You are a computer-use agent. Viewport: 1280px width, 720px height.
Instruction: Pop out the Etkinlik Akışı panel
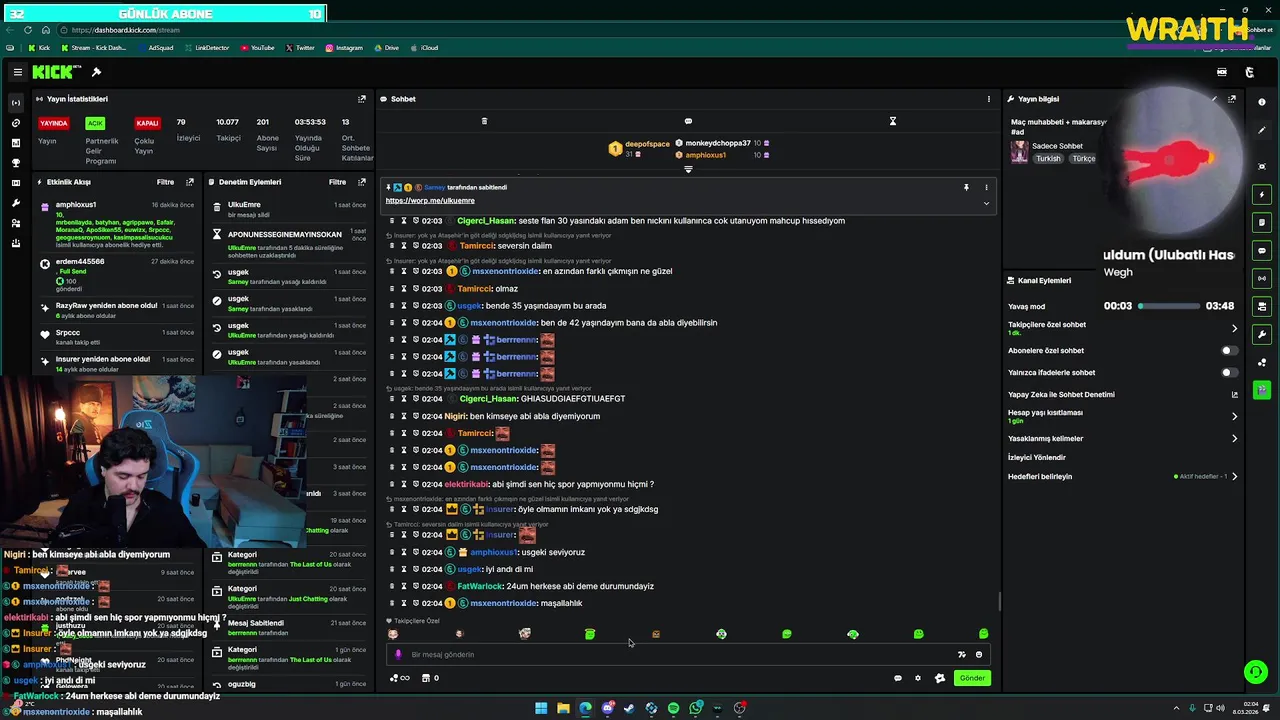[x=190, y=182]
